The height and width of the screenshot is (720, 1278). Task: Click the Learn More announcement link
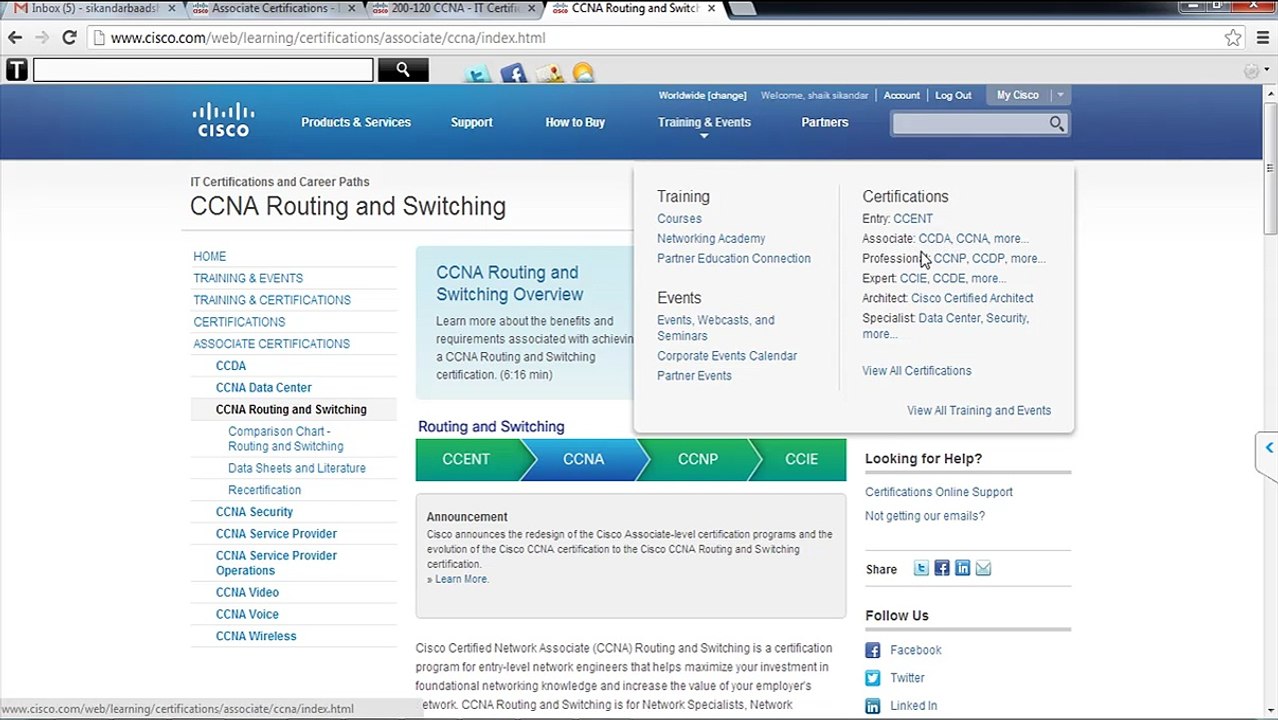click(x=461, y=579)
